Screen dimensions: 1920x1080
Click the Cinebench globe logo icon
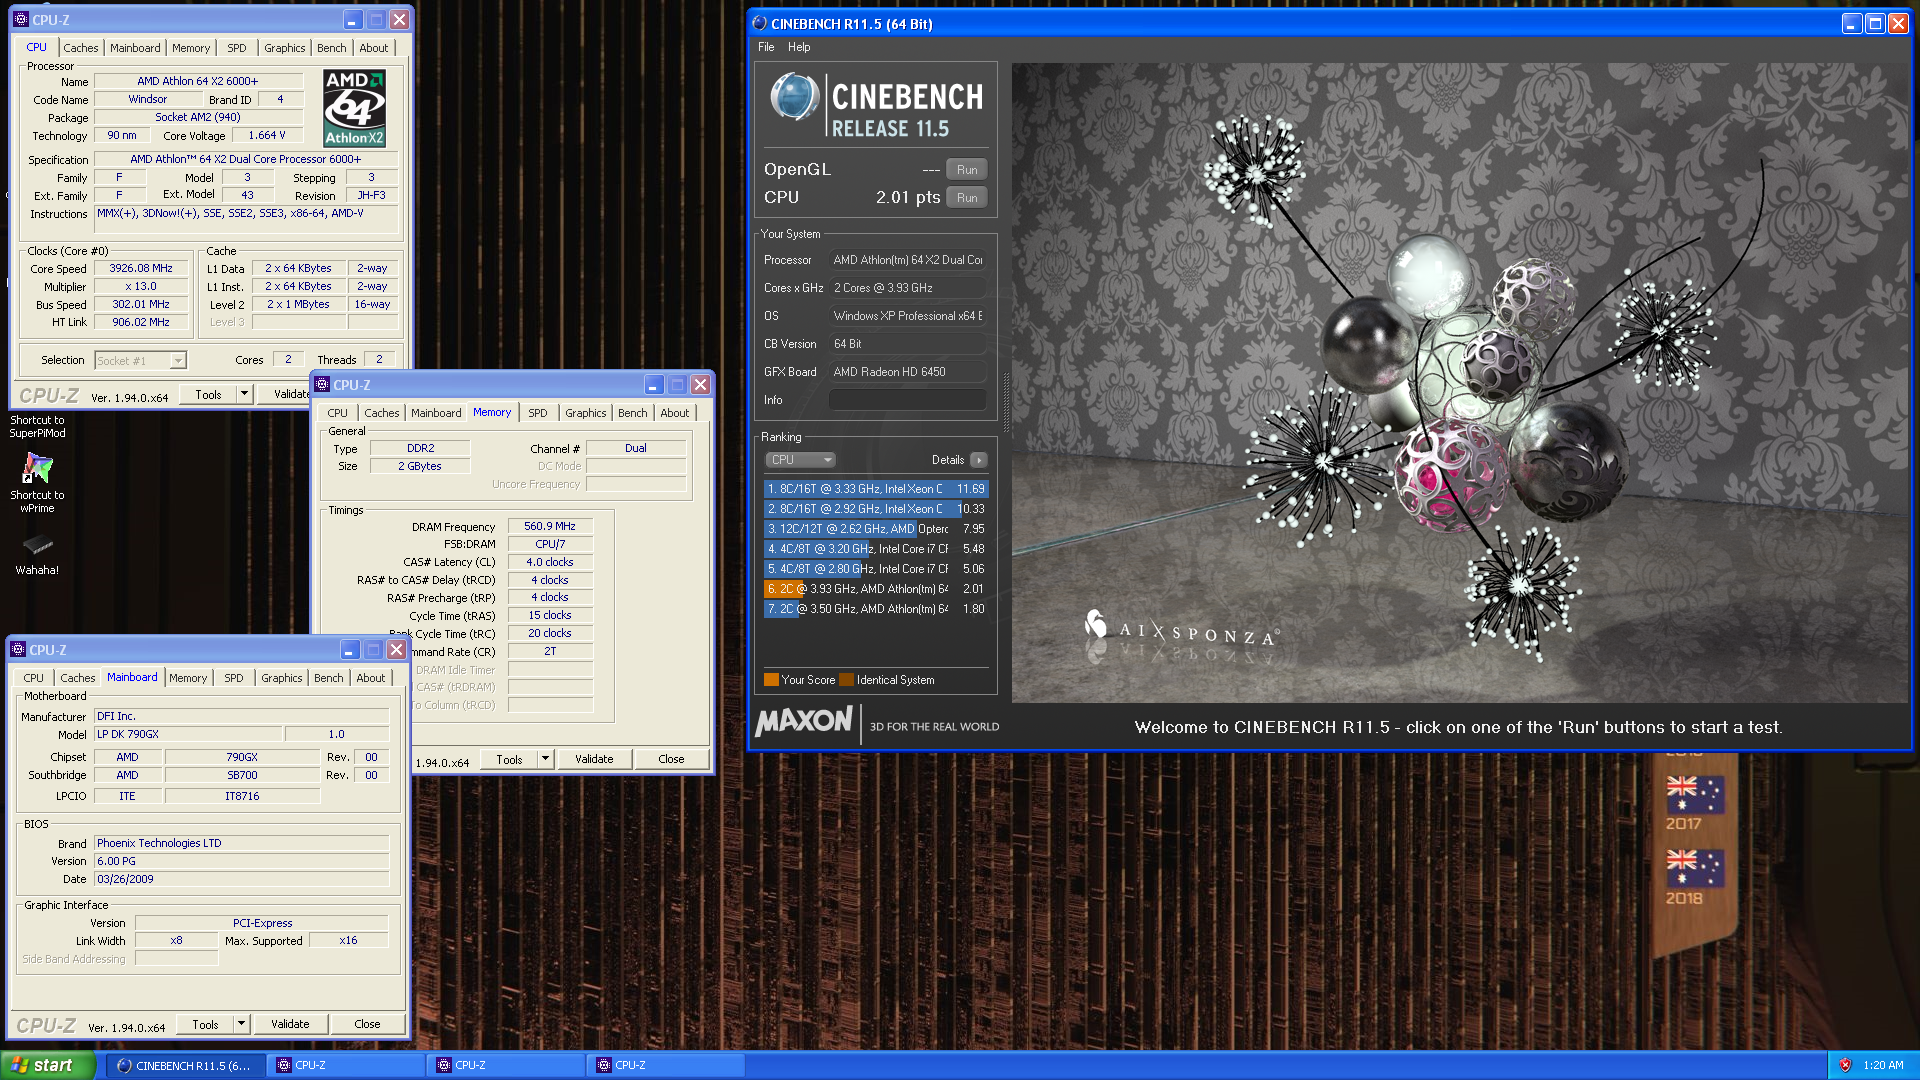(x=794, y=97)
